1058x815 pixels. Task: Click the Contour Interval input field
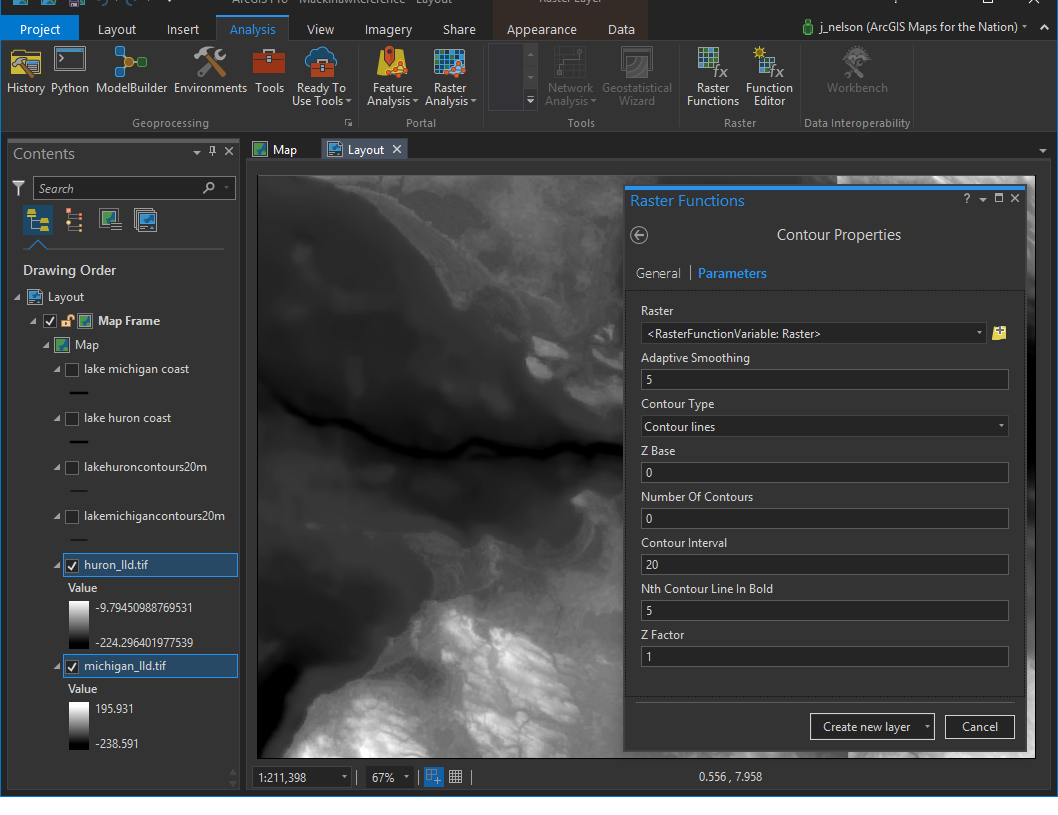pos(824,565)
